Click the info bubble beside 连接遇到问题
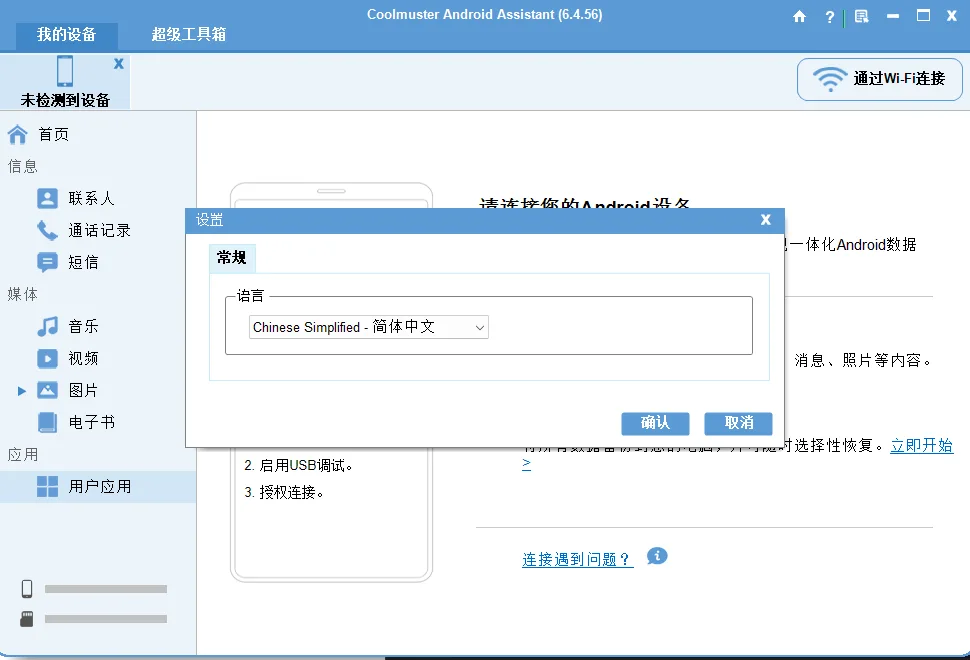The image size is (970, 660). point(657,556)
